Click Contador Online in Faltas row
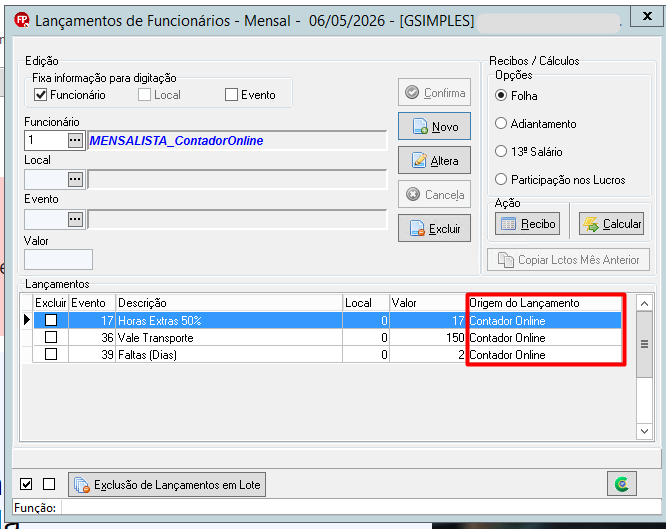666x529 pixels. [x=507, y=354]
